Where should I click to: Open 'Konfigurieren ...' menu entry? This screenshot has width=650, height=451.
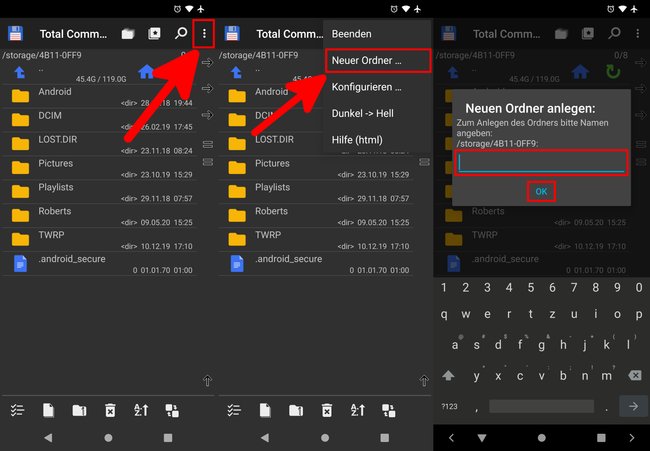[x=366, y=87]
